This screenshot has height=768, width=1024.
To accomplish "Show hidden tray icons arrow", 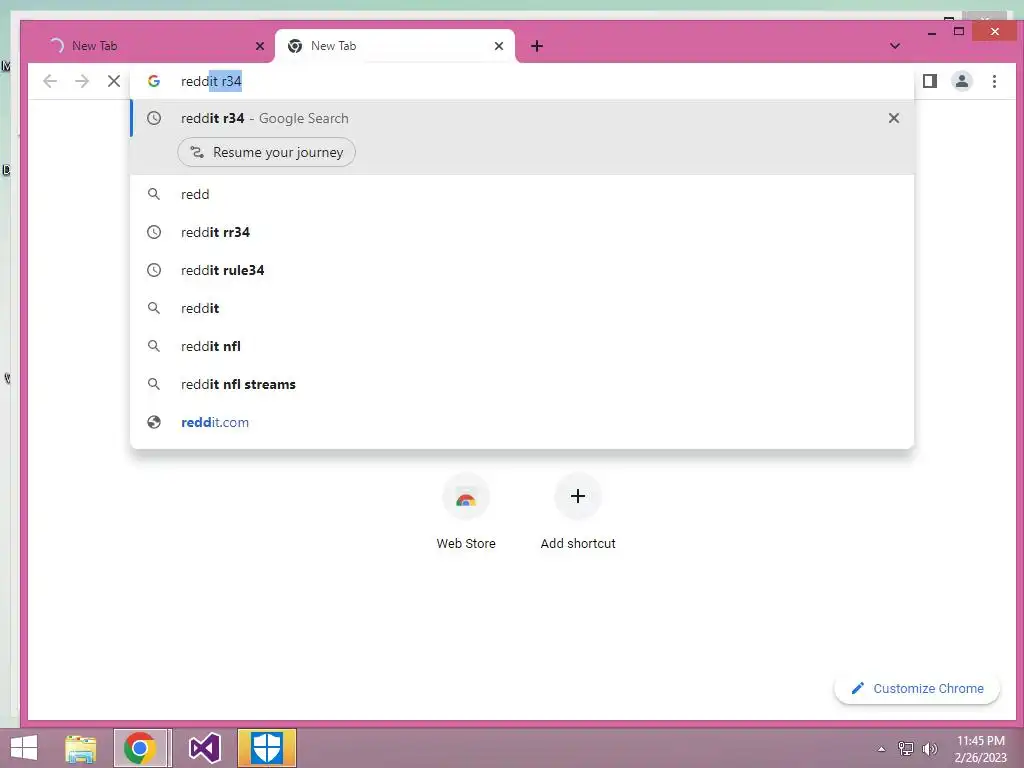I will tap(882, 748).
